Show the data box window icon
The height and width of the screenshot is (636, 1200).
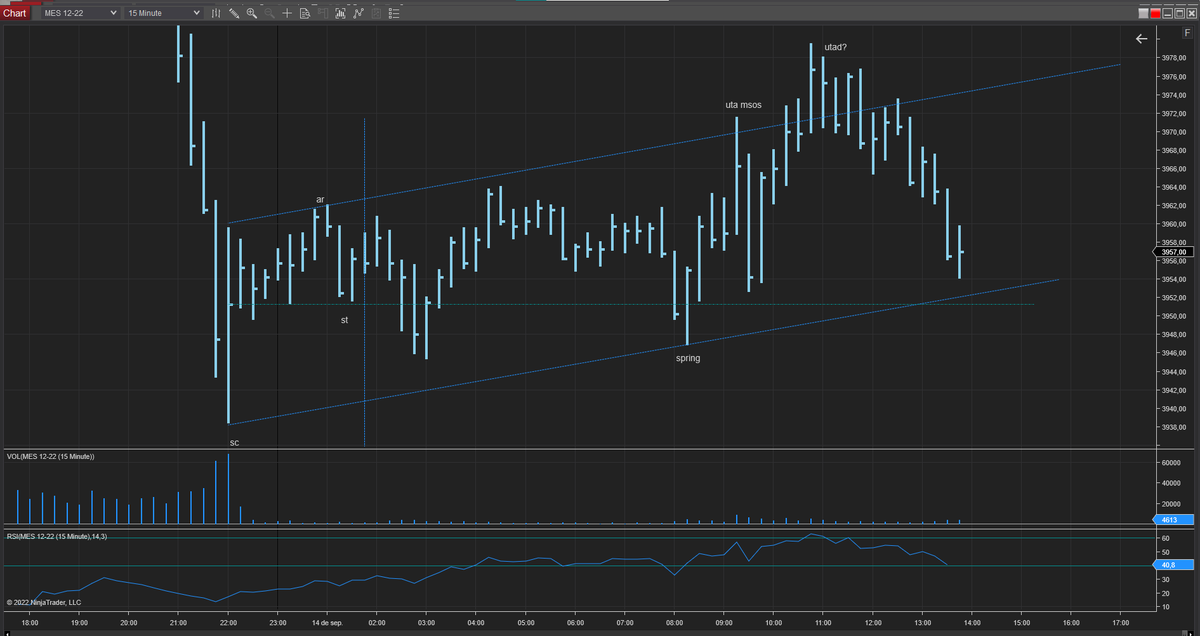pos(305,13)
